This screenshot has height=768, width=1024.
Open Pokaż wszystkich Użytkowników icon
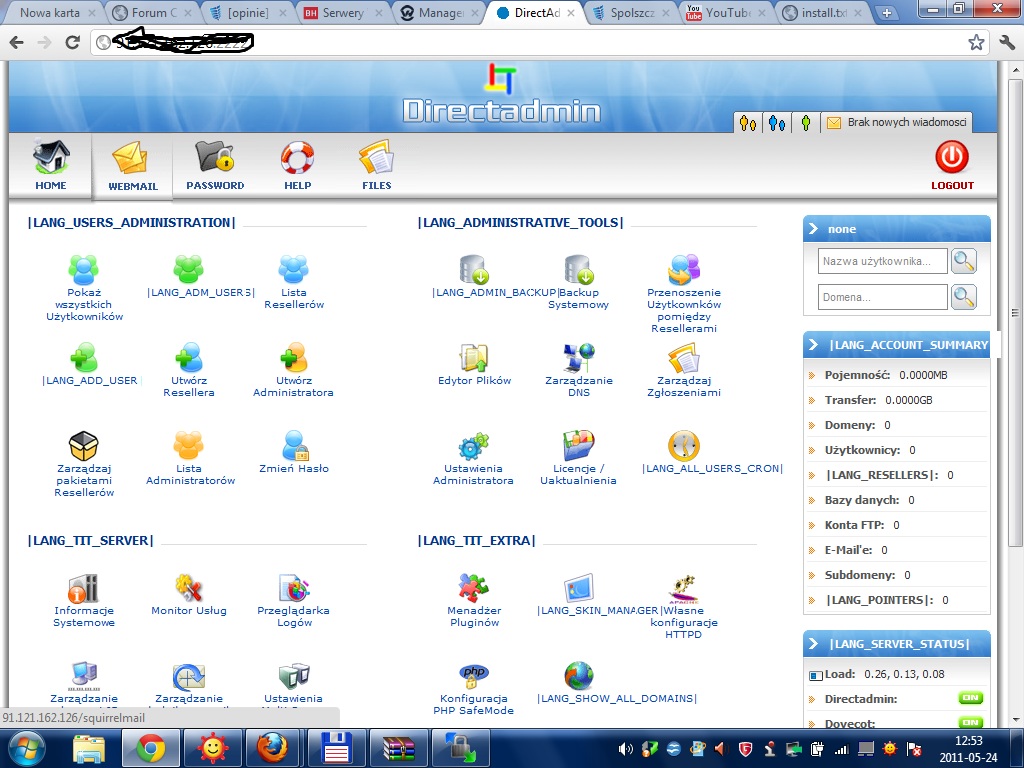point(84,269)
